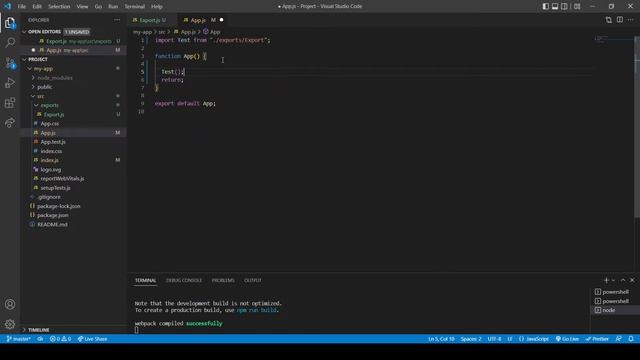The width and height of the screenshot is (640, 360).
Task: Switch to the App.js editor tab
Action: [x=203, y=20]
